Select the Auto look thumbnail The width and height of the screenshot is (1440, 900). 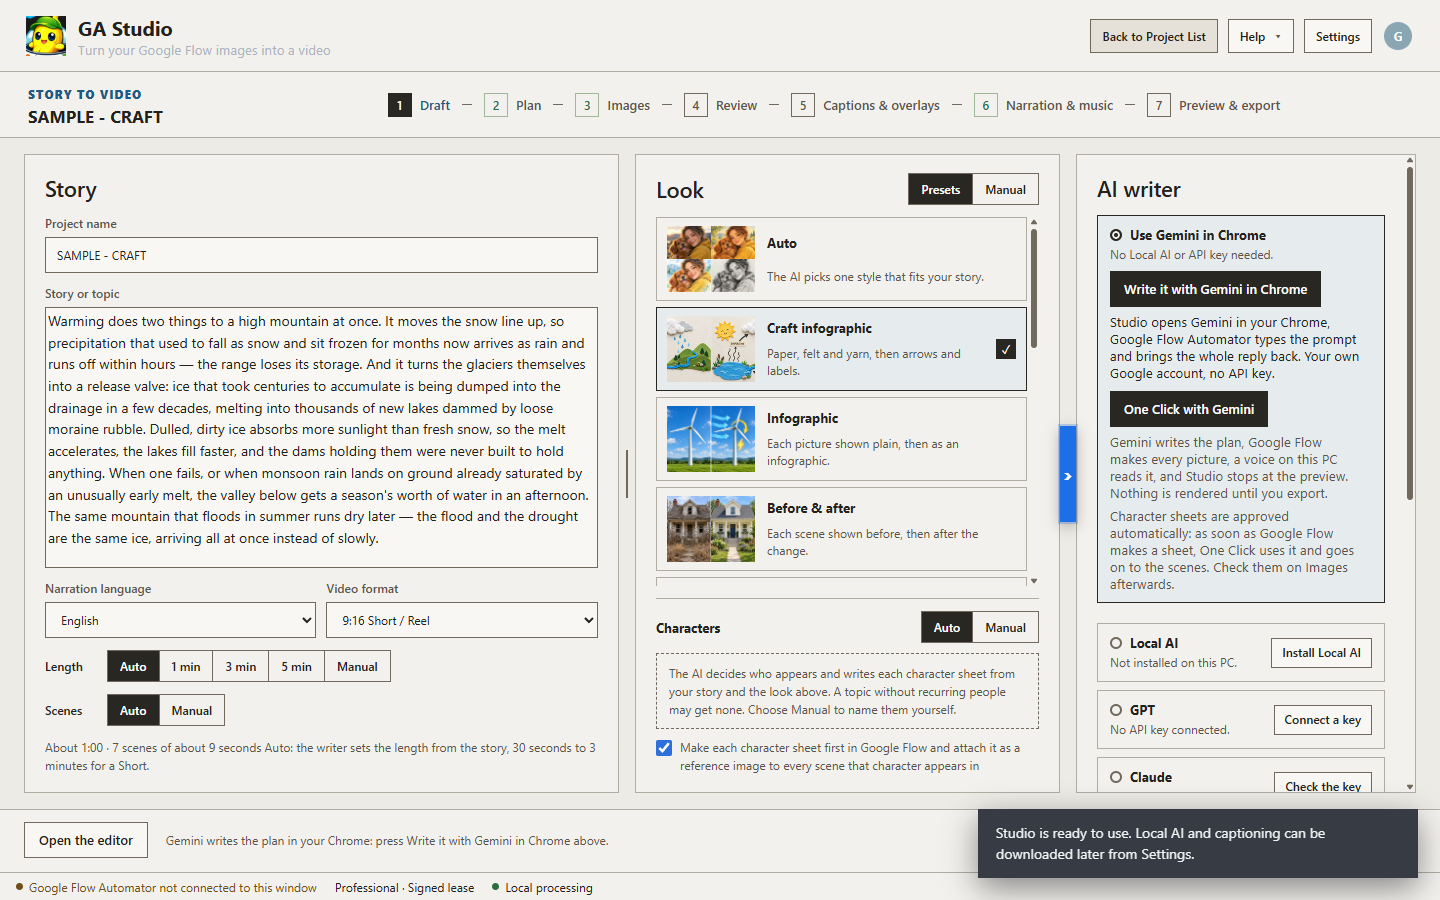pos(711,259)
